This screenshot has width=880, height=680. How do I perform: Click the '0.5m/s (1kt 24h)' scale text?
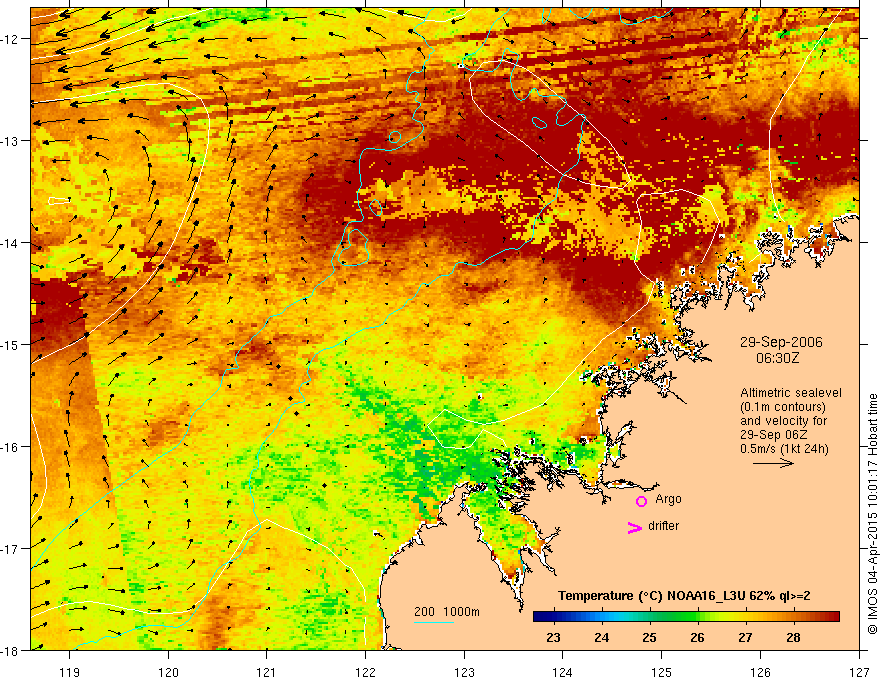tap(784, 449)
